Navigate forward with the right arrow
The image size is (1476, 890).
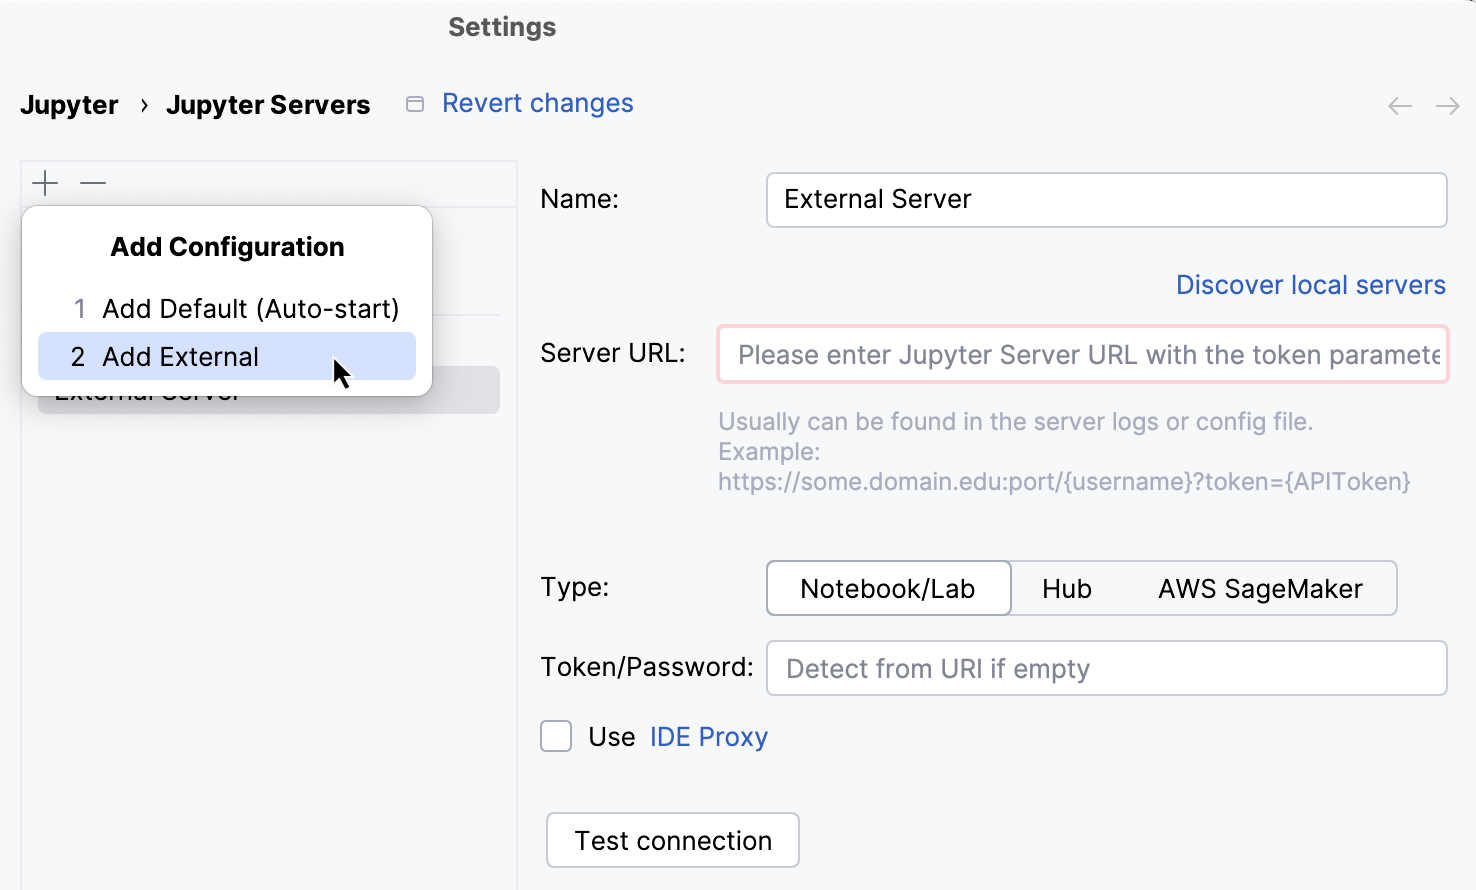point(1447,105)
